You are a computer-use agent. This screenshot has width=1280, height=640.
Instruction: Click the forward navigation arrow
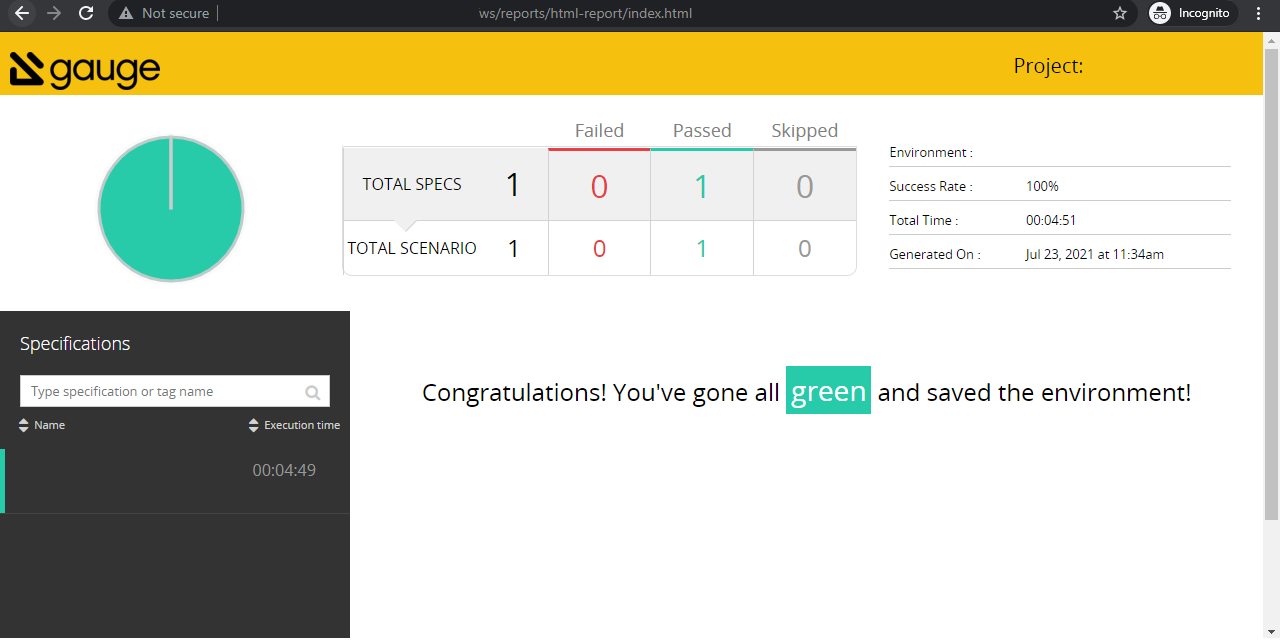click(x=54, y=14)
